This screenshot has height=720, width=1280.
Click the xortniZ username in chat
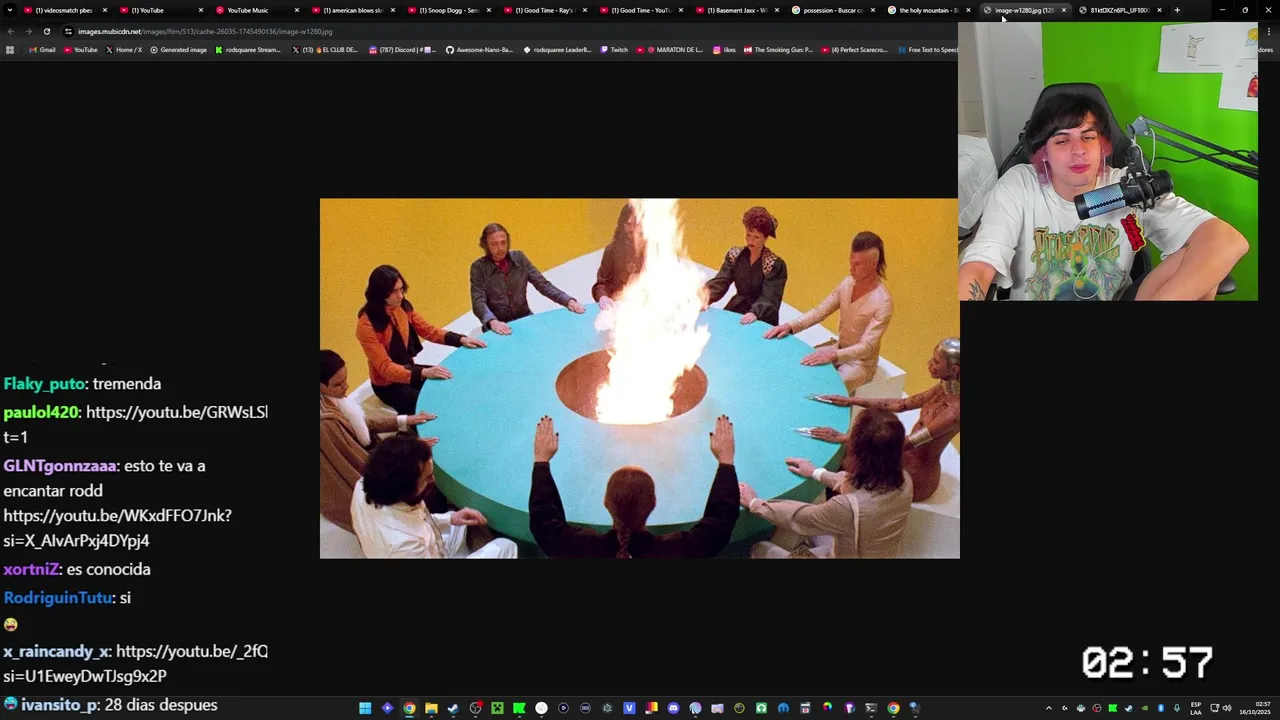(x=30, y=569)
